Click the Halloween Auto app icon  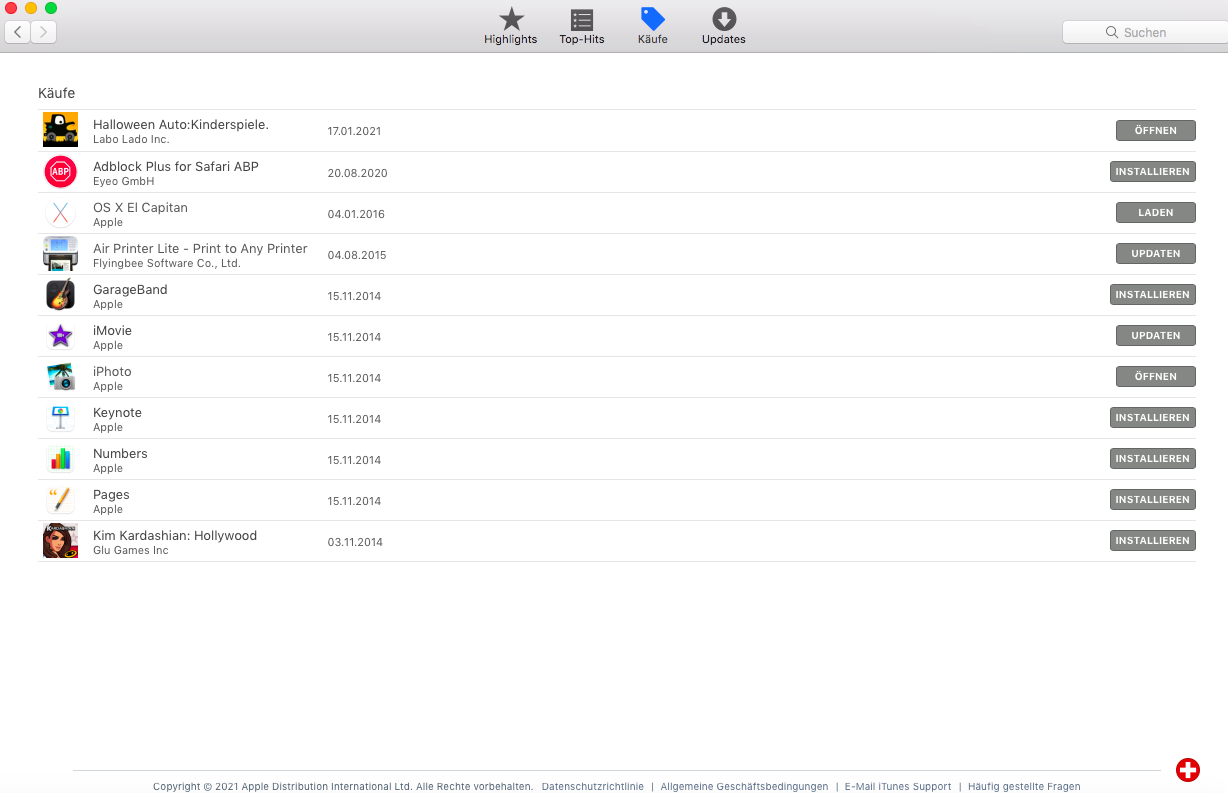click(60, 130)
